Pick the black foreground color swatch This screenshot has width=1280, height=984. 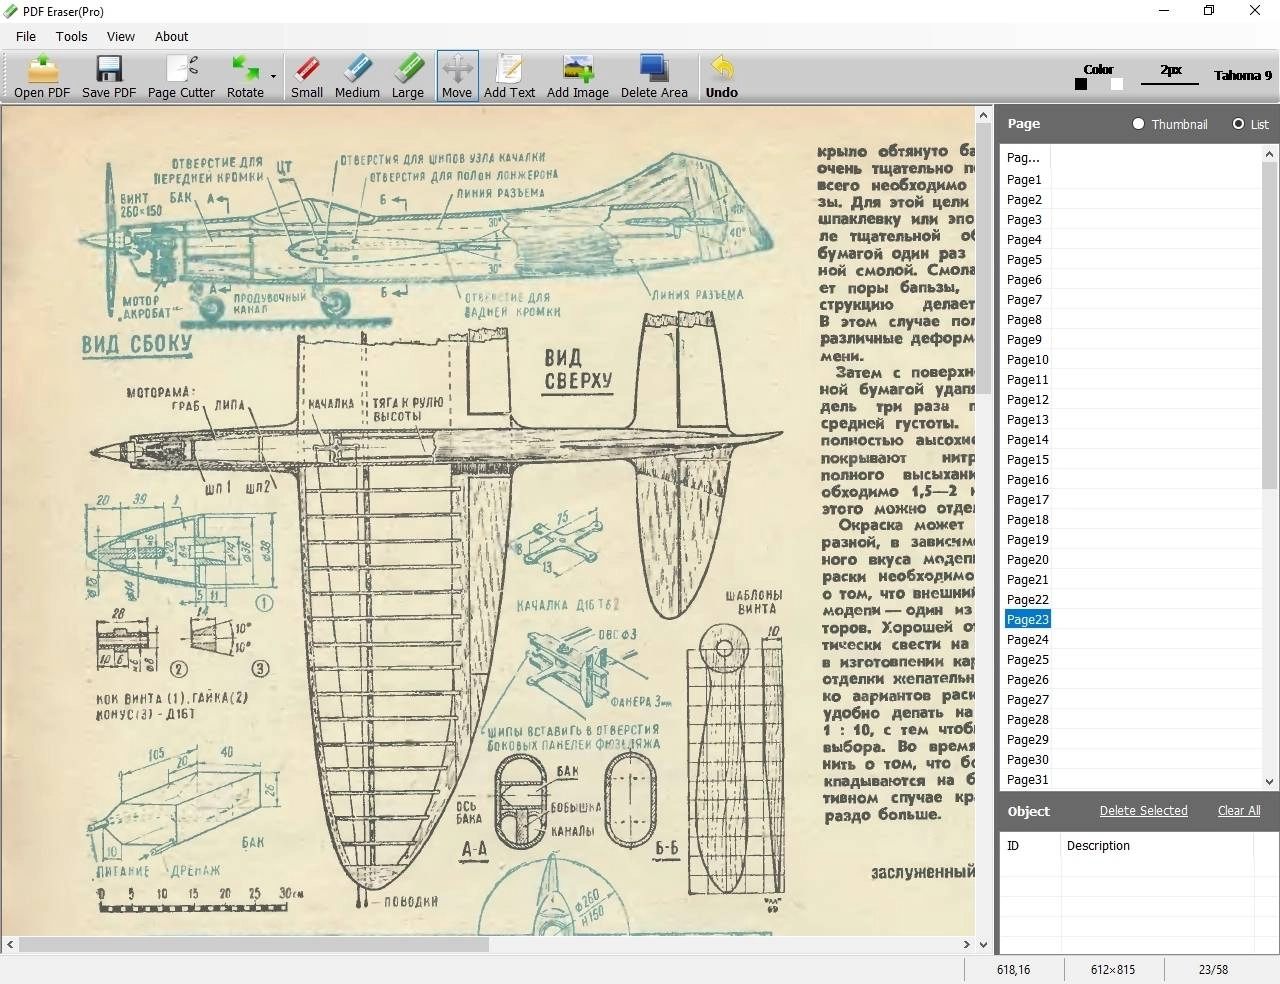click(x=1081, y=84)
